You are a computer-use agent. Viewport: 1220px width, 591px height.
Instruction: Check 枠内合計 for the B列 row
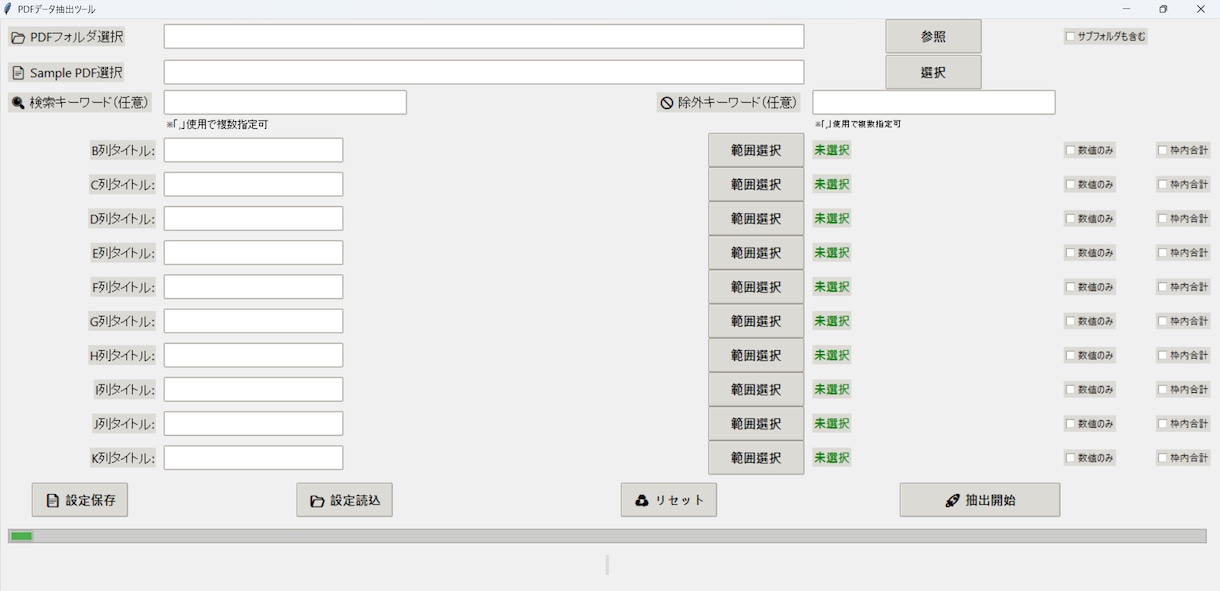[1163, 150]
